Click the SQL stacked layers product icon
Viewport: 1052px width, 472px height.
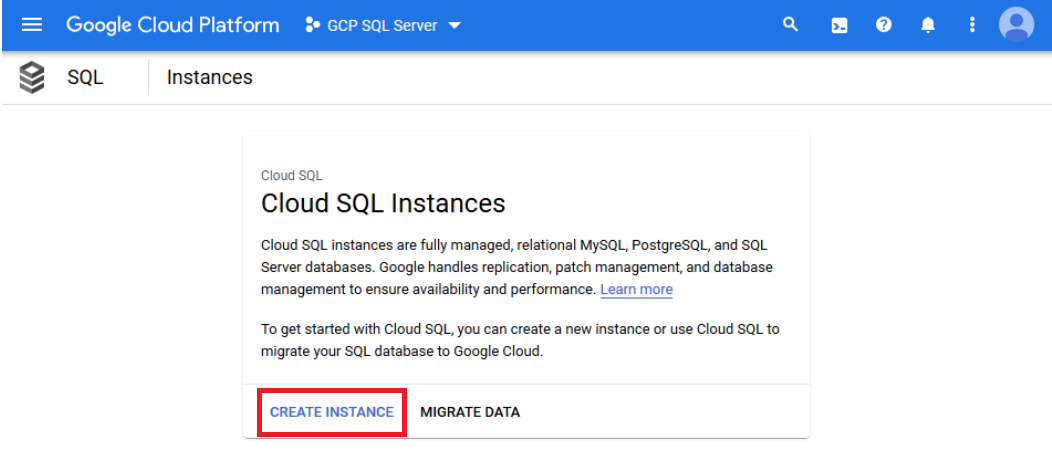coord(32,78)
